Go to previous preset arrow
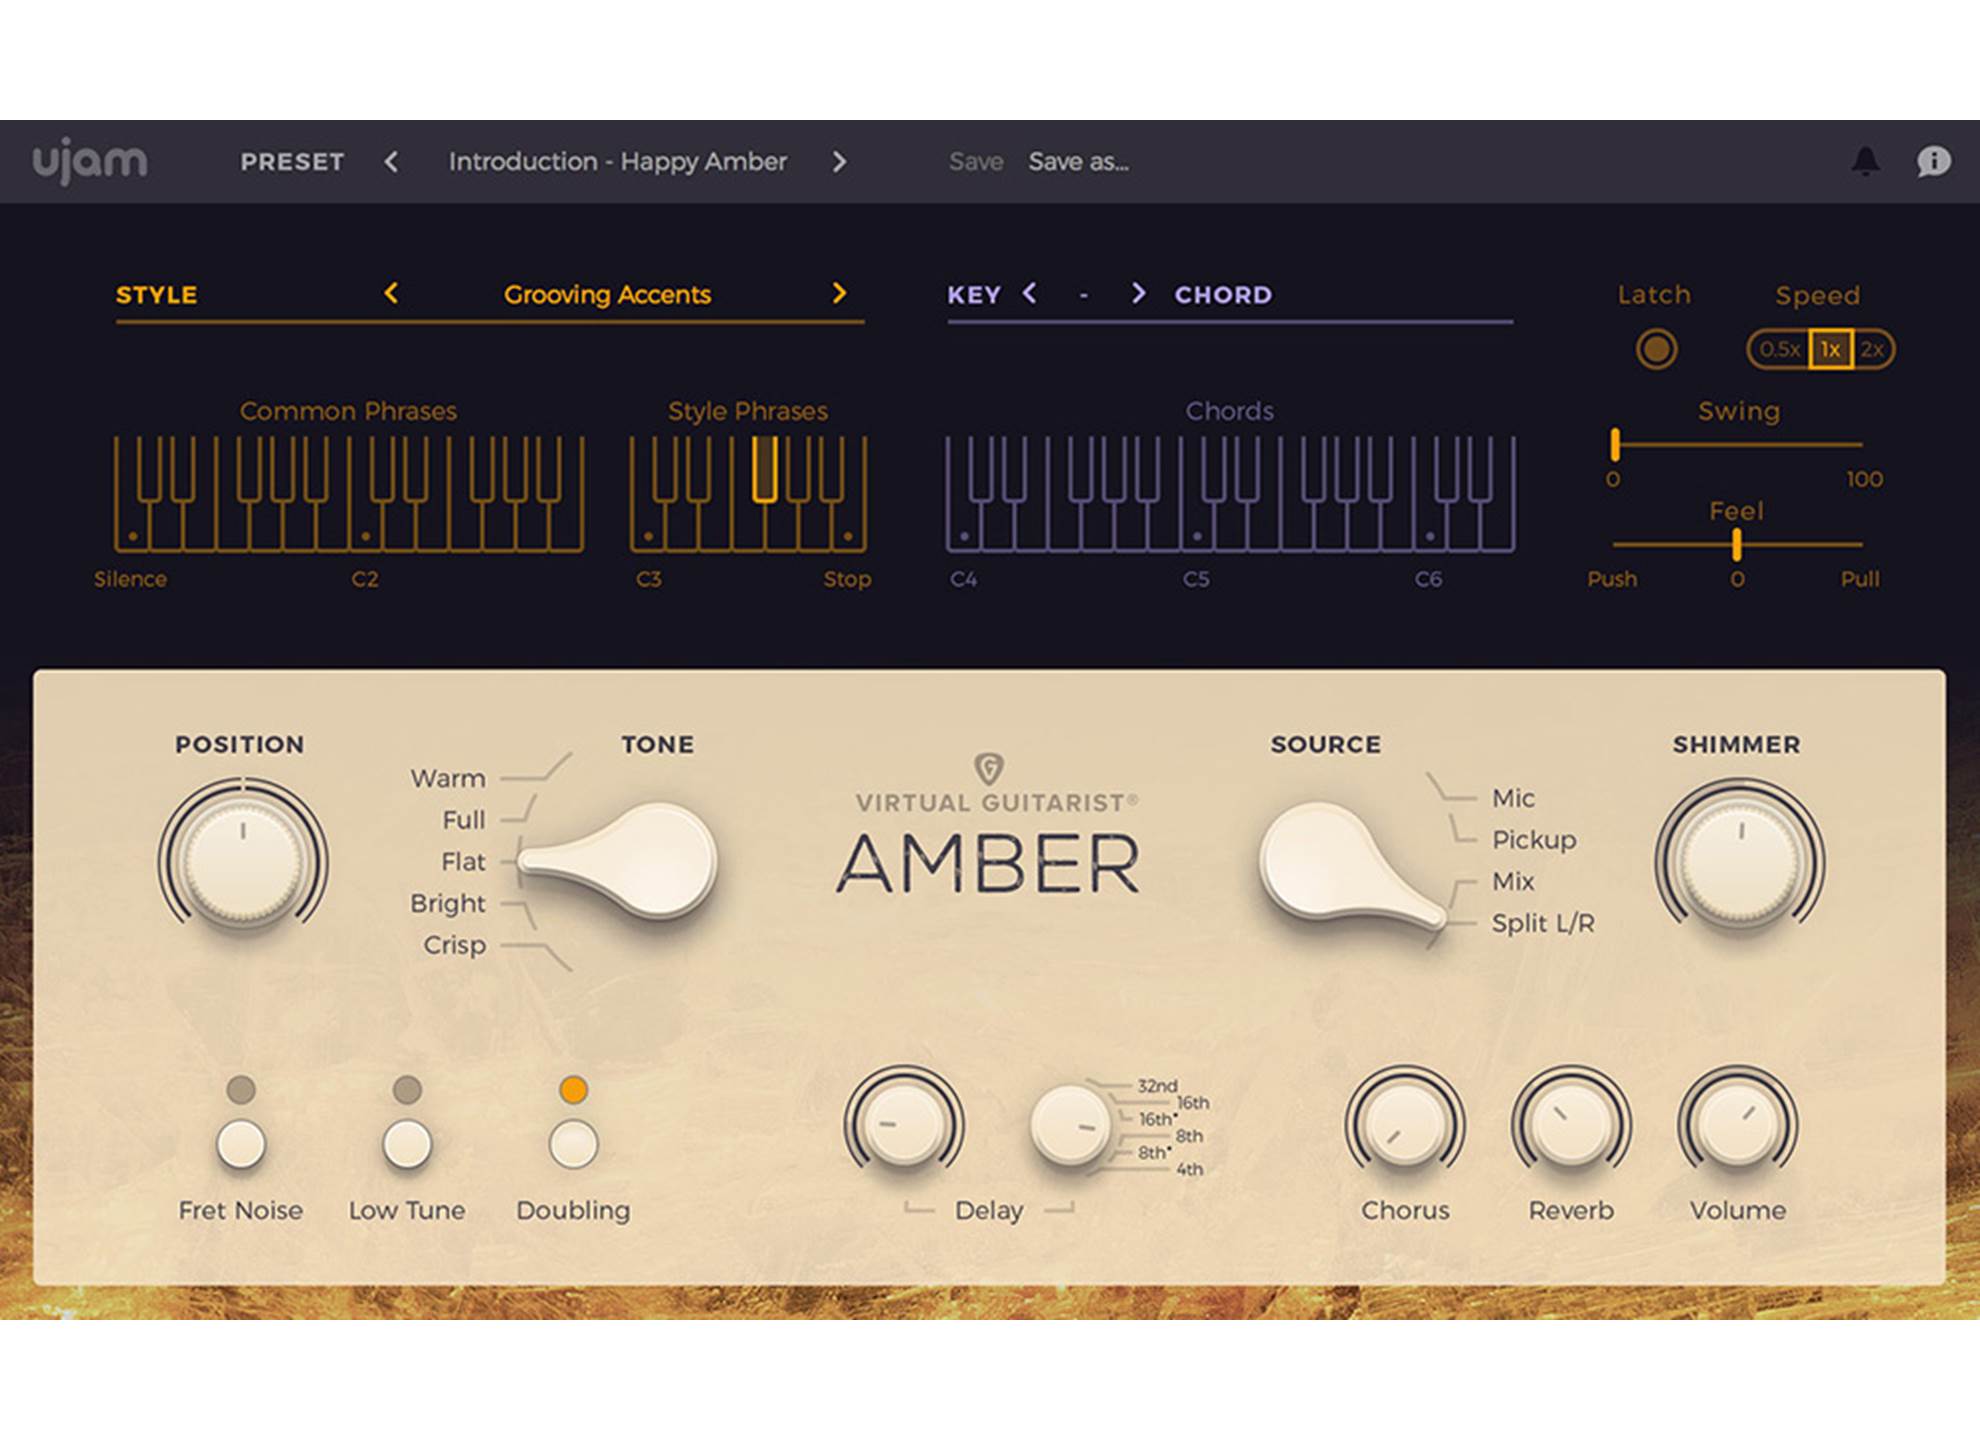The image size is (1980, 1440). pyautogui.click(x=391, y=161)
